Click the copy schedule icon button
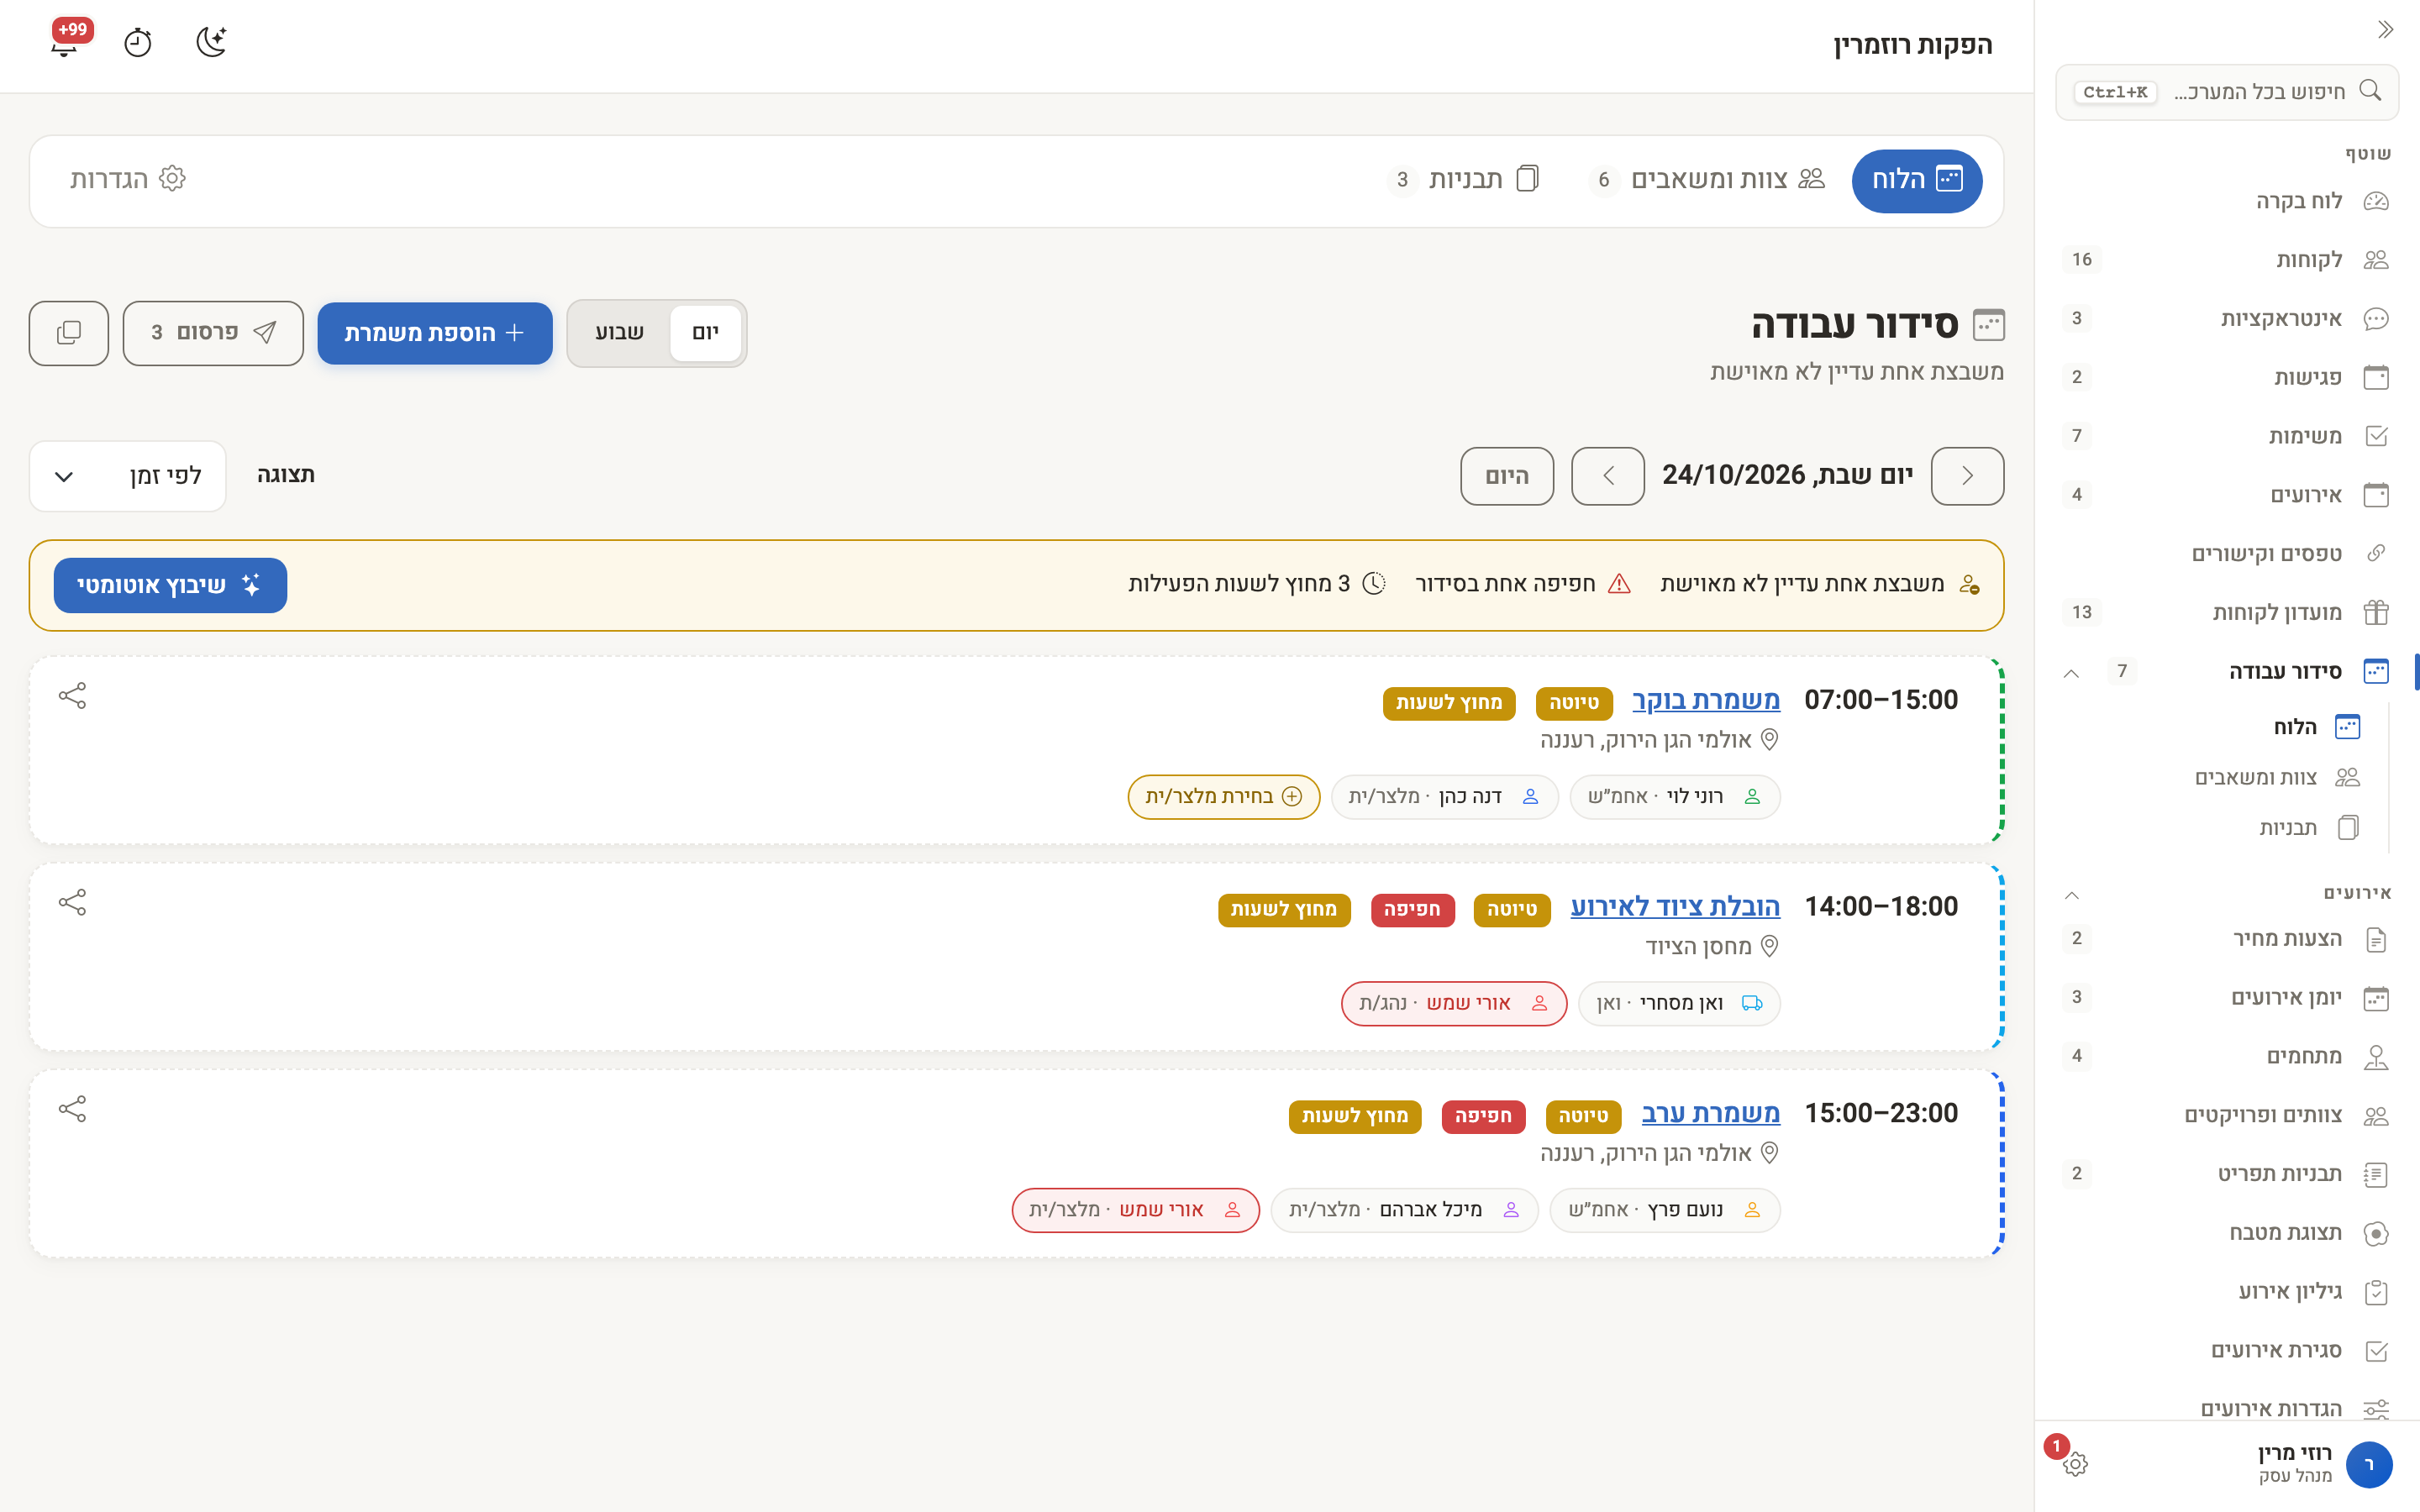Screen dimensions: 2420x1512 pyautogui.click(x=69, y=333)
